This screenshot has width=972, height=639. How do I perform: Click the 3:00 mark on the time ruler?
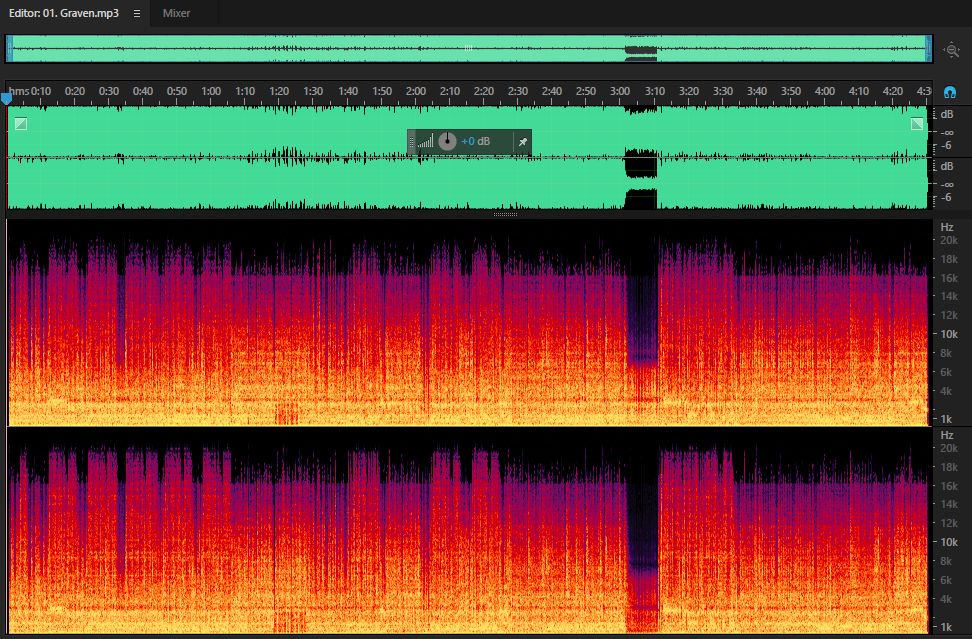tap(620, 91)
